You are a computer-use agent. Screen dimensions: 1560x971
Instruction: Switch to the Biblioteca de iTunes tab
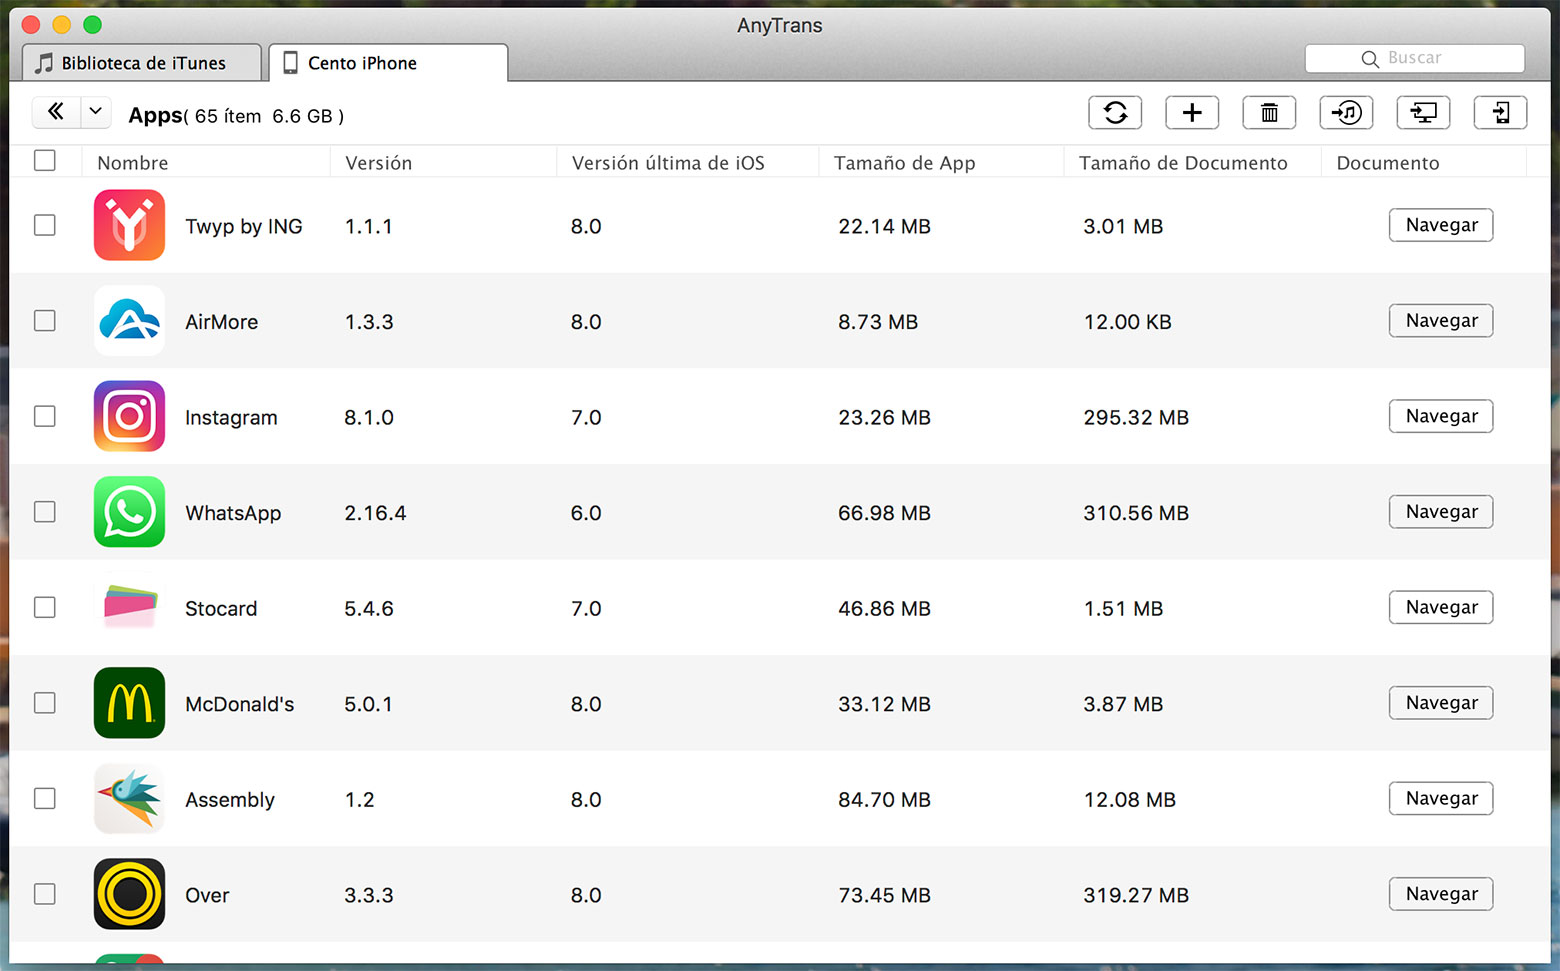click(142, 63)
